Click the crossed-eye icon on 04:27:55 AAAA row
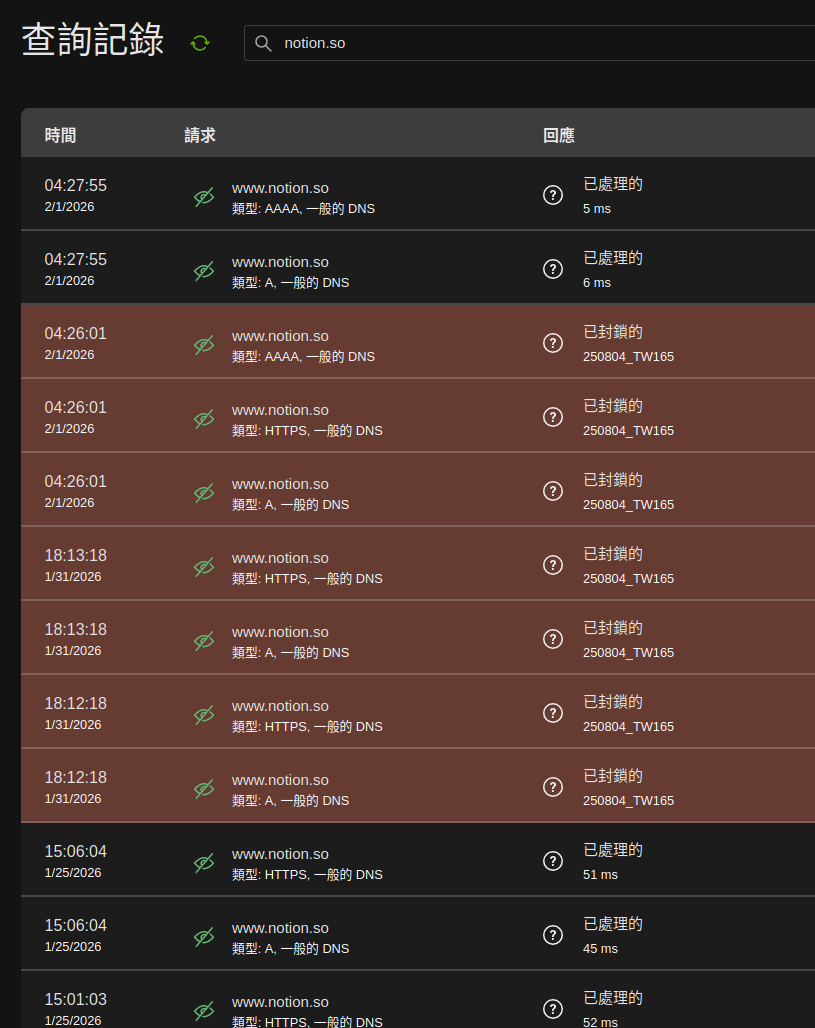The height and width of the screenshot is (1028, 815). click(204, 197)
